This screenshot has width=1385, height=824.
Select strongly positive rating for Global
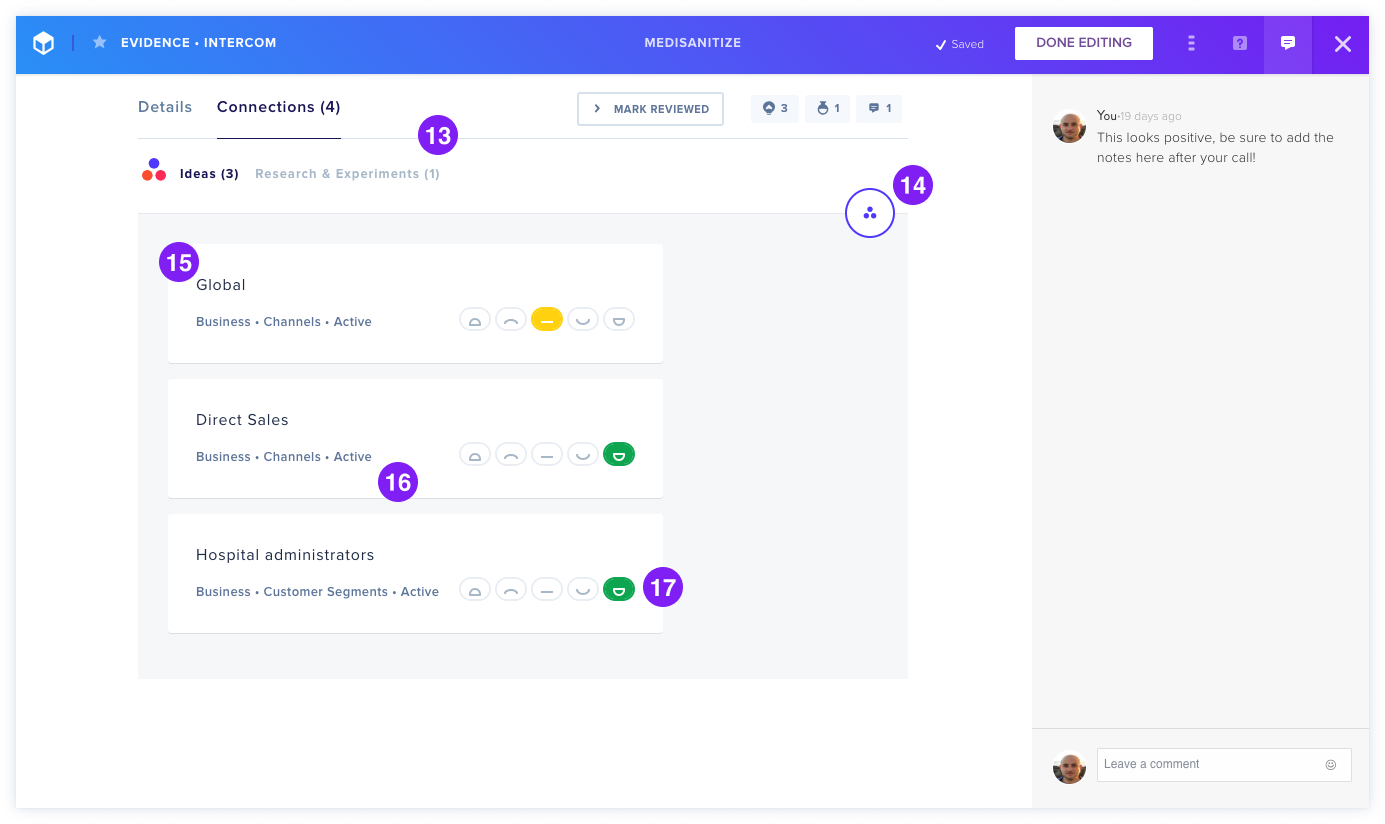click(x=619, y=320)
